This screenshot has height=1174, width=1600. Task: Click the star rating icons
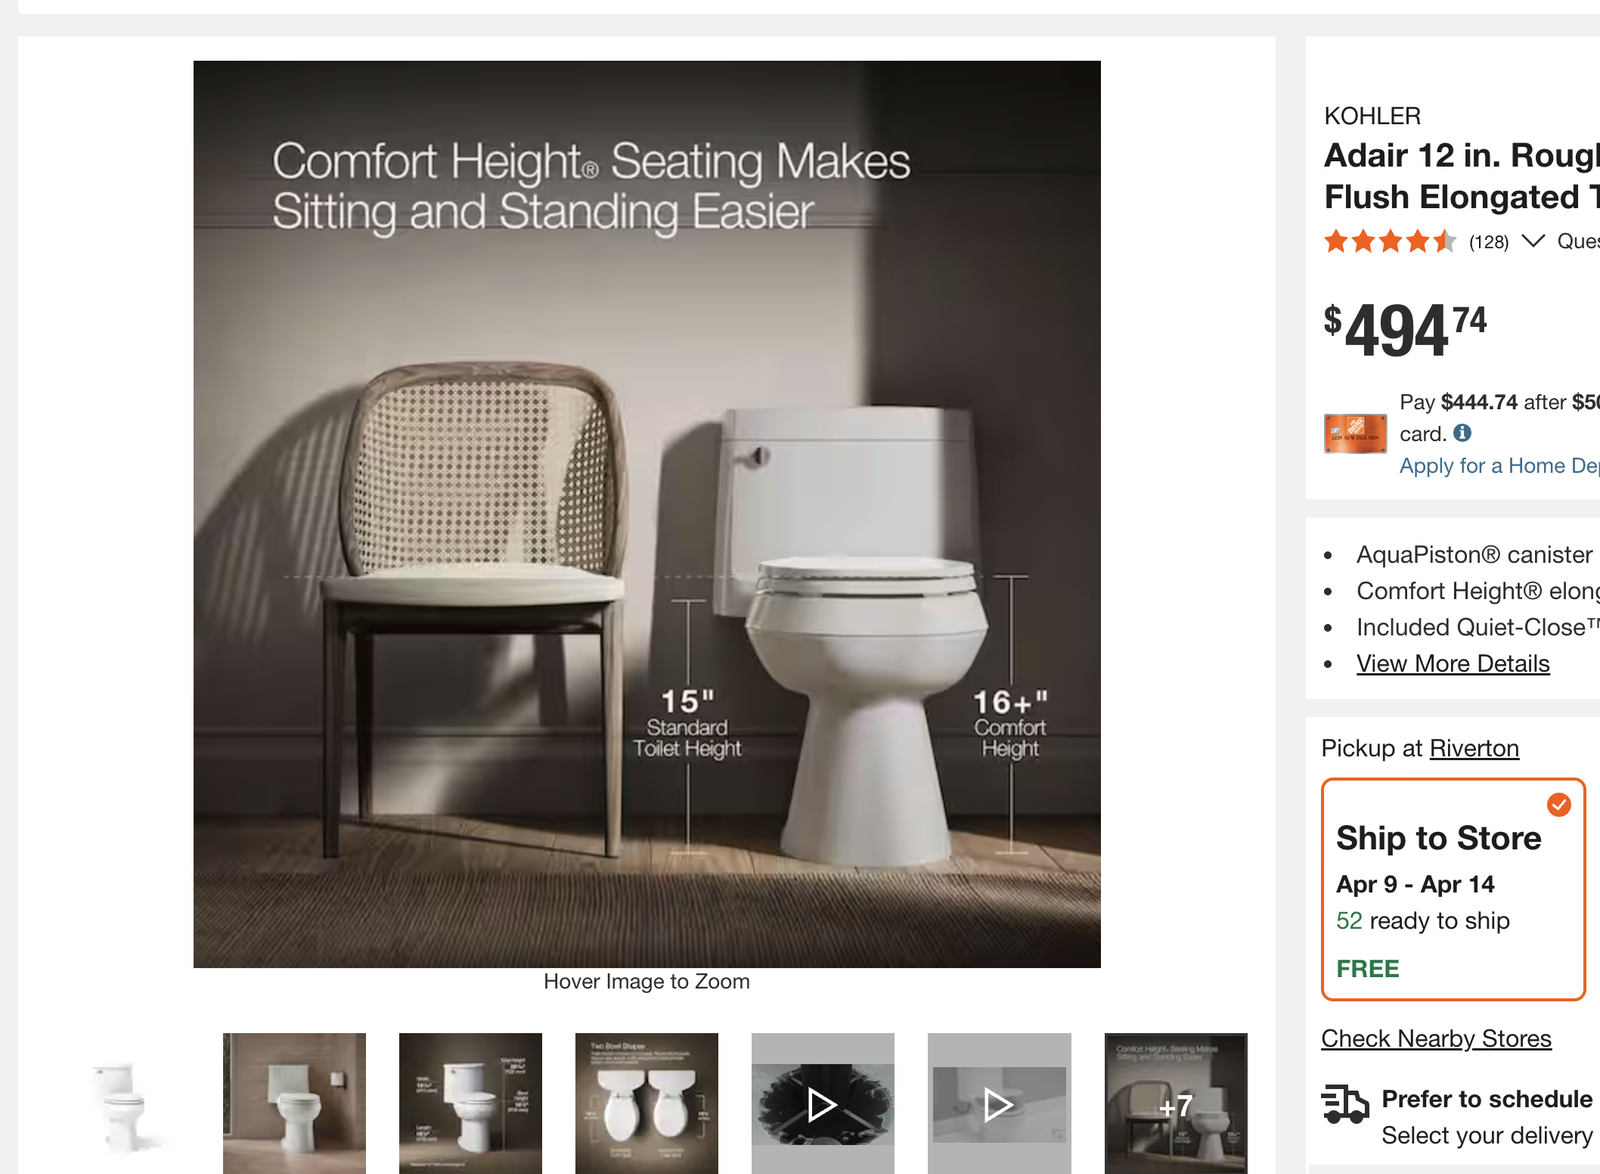[1389, 241]
